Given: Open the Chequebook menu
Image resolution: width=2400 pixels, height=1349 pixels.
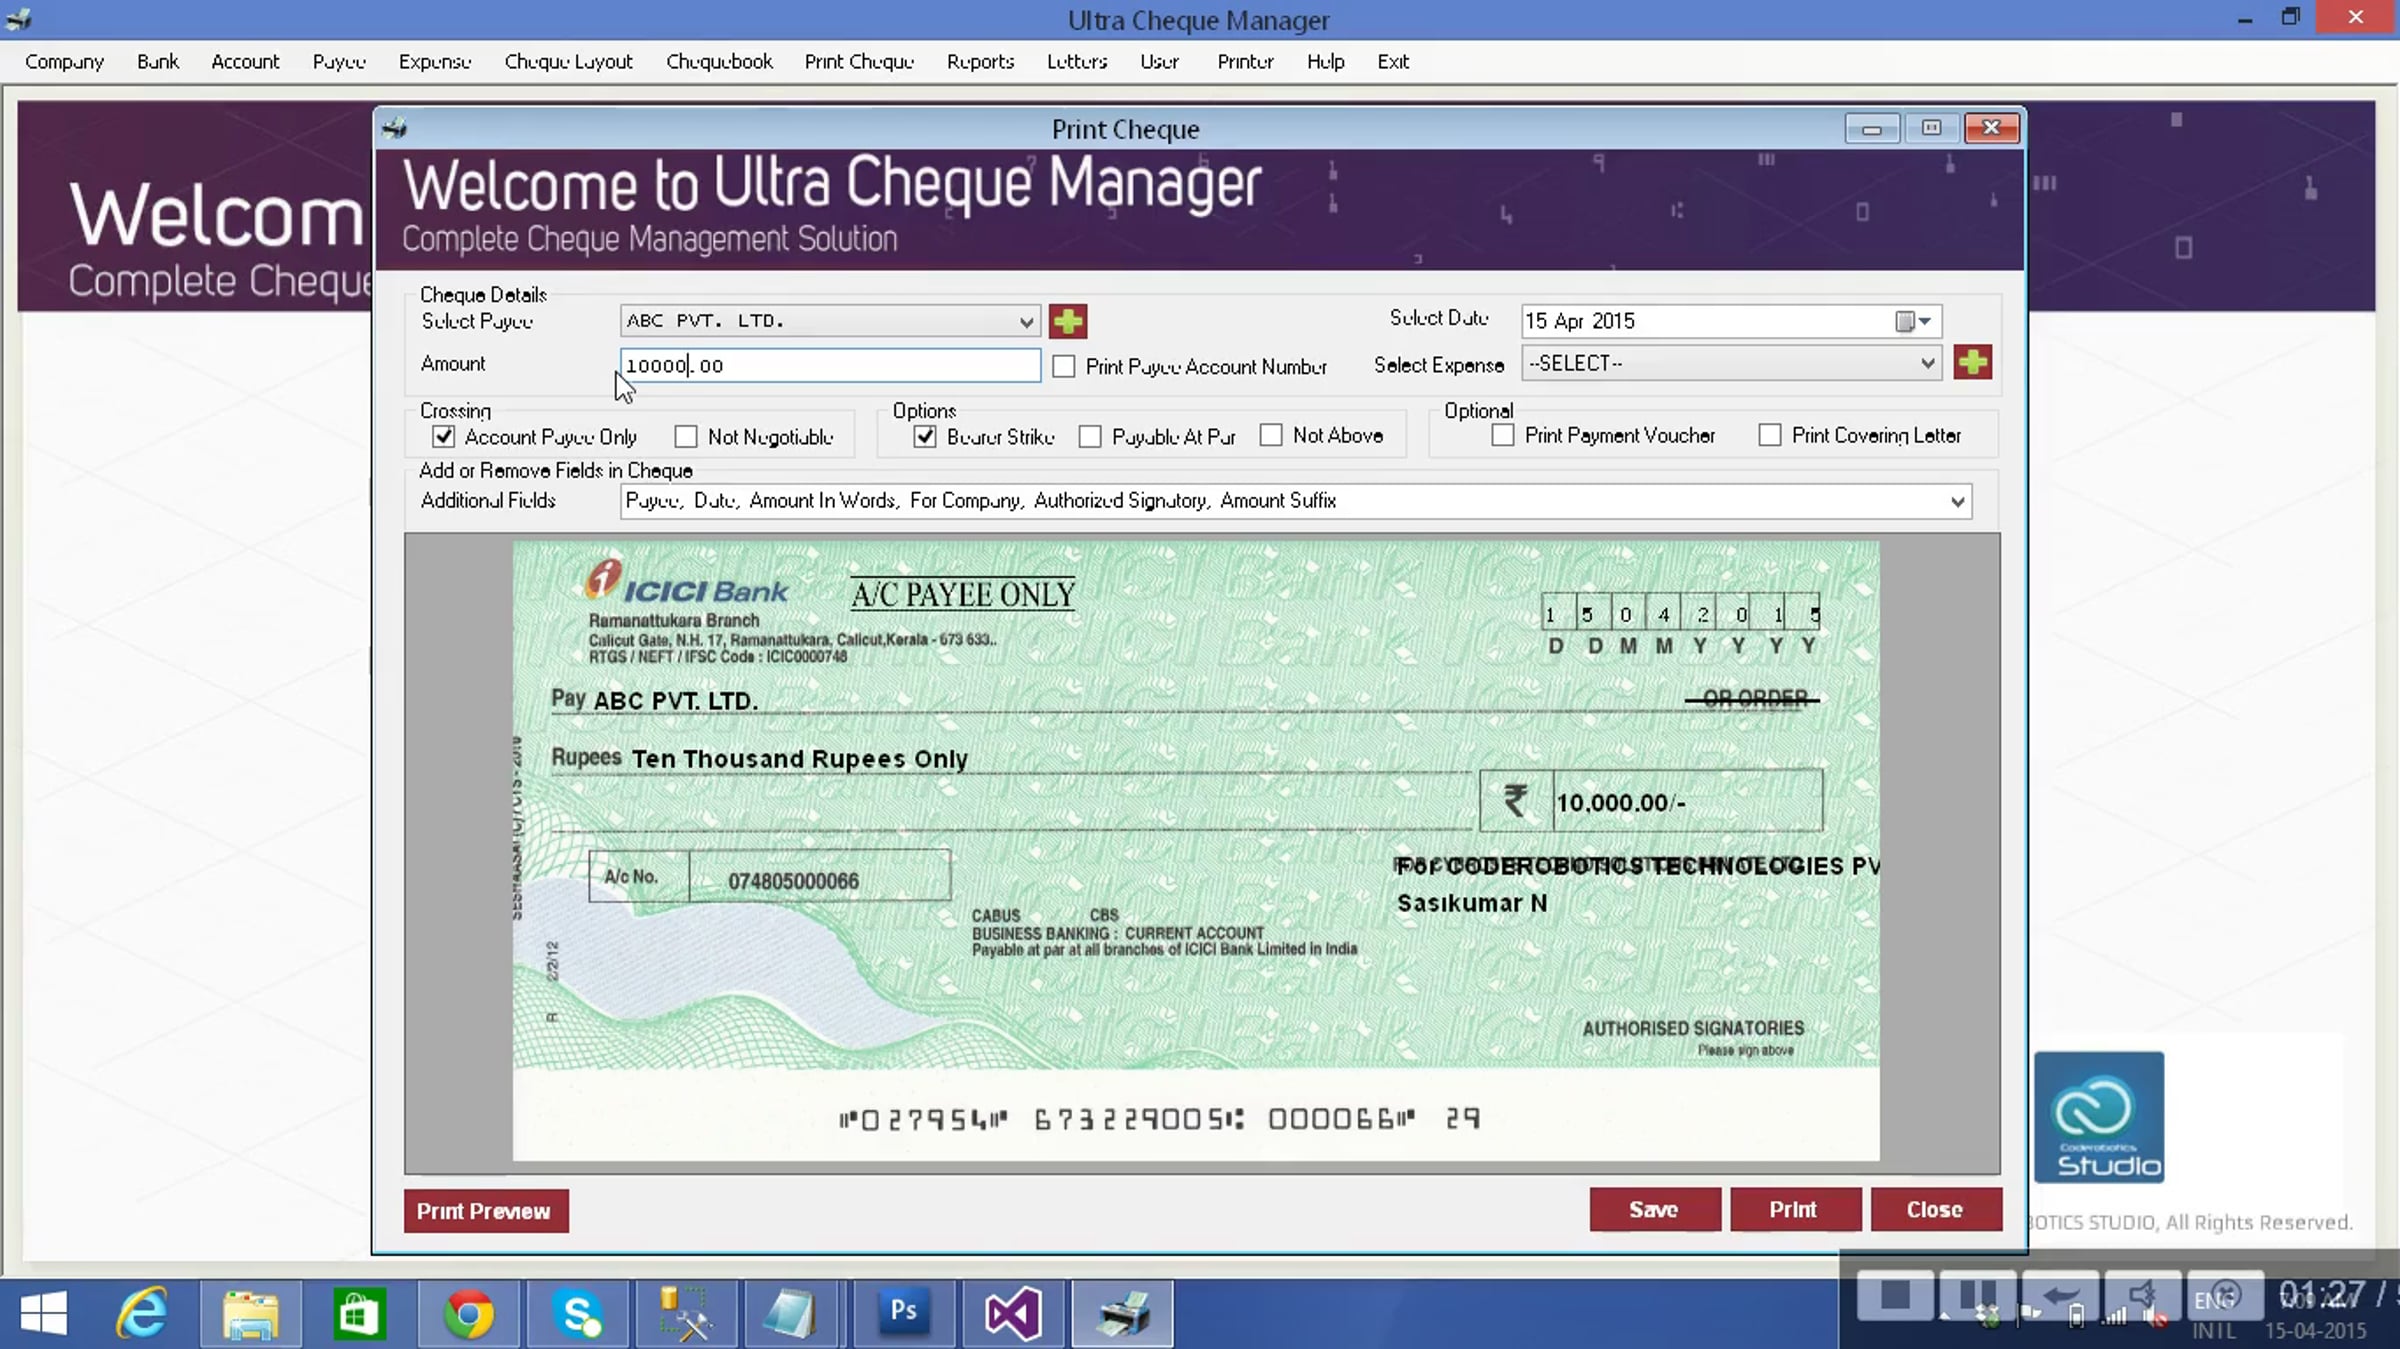Looking at the screenshot, I should click(x=719, y=62).
